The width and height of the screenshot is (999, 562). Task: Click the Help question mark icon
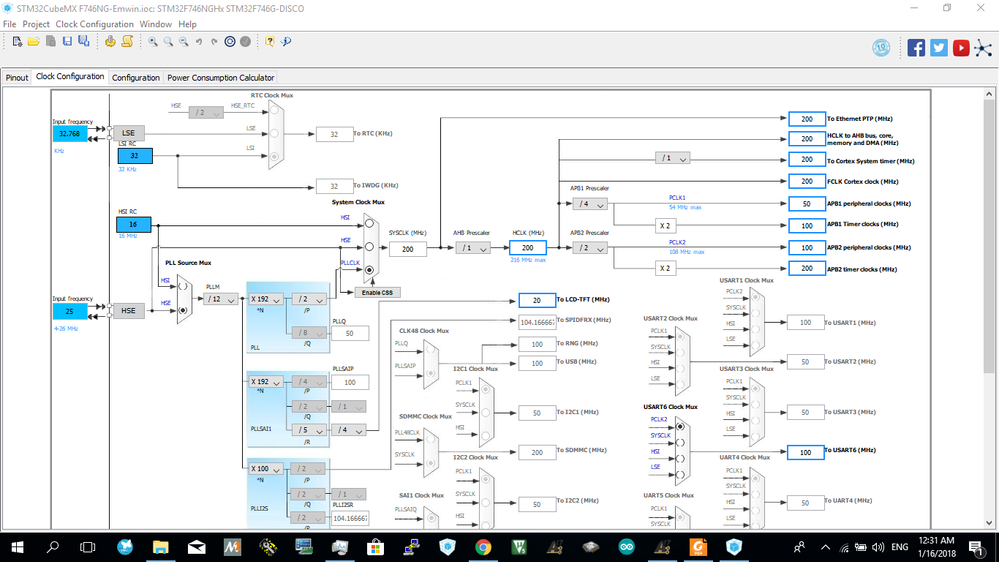(x=270, y=41)
